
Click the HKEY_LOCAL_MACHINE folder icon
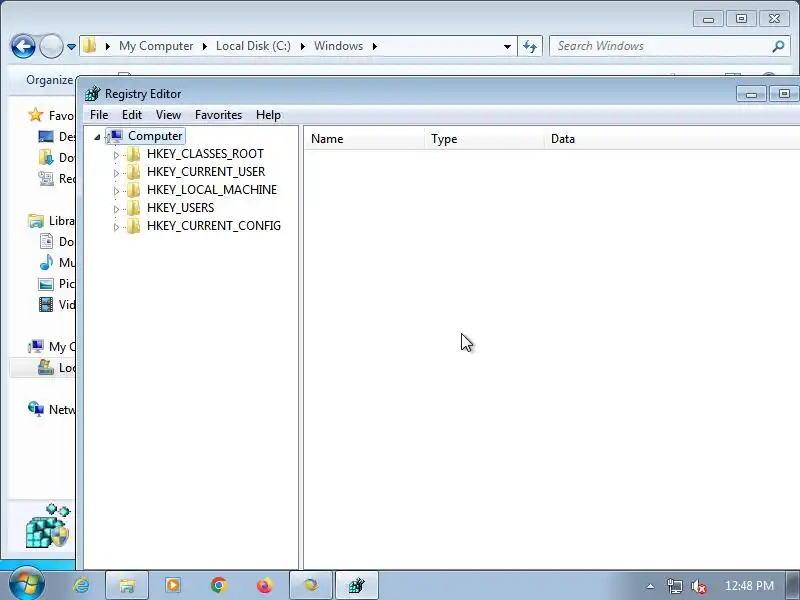pyautogui.click(x=134, y=190)
